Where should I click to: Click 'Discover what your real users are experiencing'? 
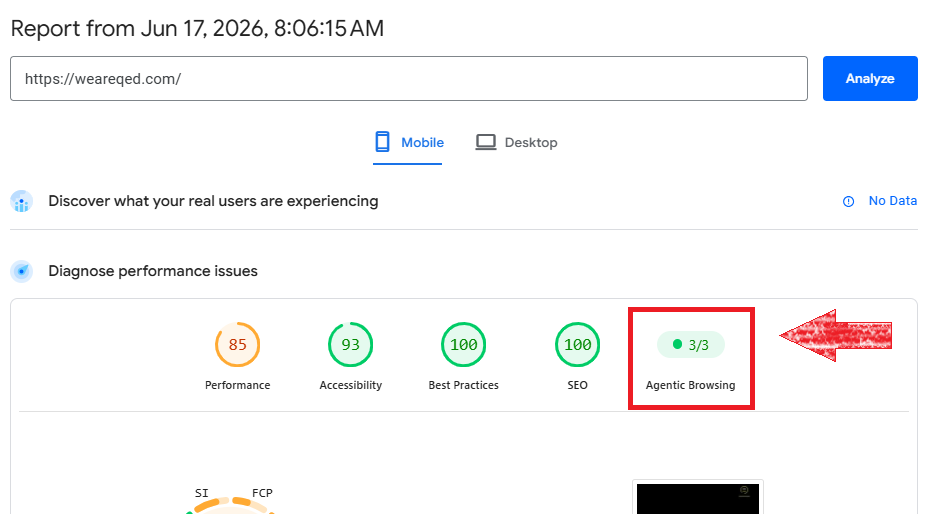tap(213, 201)
